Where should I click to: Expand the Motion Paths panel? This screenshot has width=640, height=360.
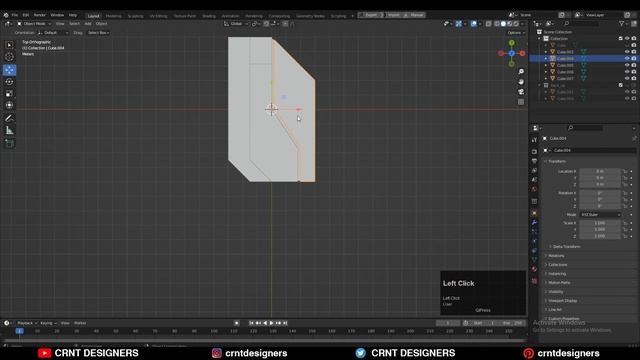pos(558,282)
